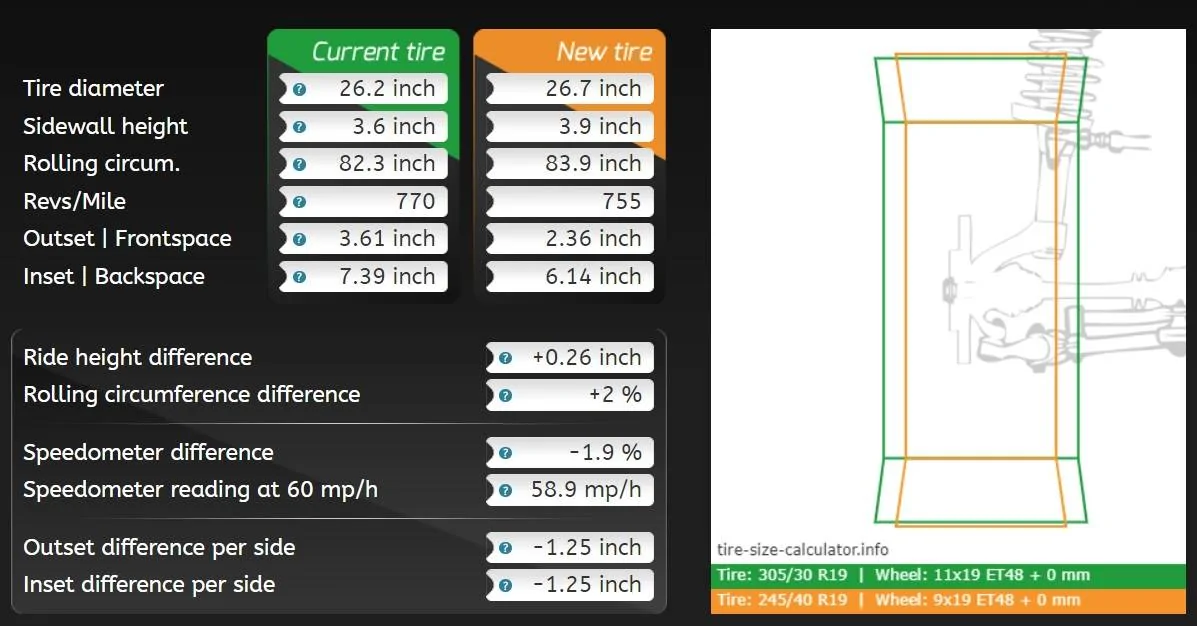Click the help icon beside Sidewall height value

[299, 127]
